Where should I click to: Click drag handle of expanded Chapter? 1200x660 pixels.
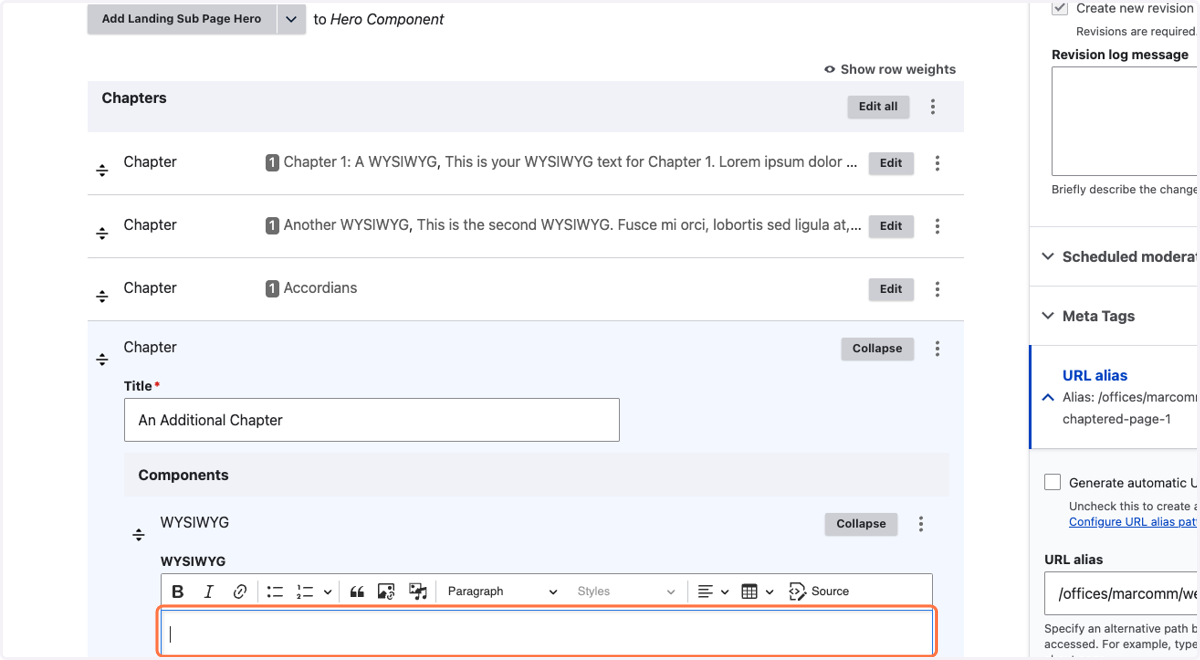point(102,359)
